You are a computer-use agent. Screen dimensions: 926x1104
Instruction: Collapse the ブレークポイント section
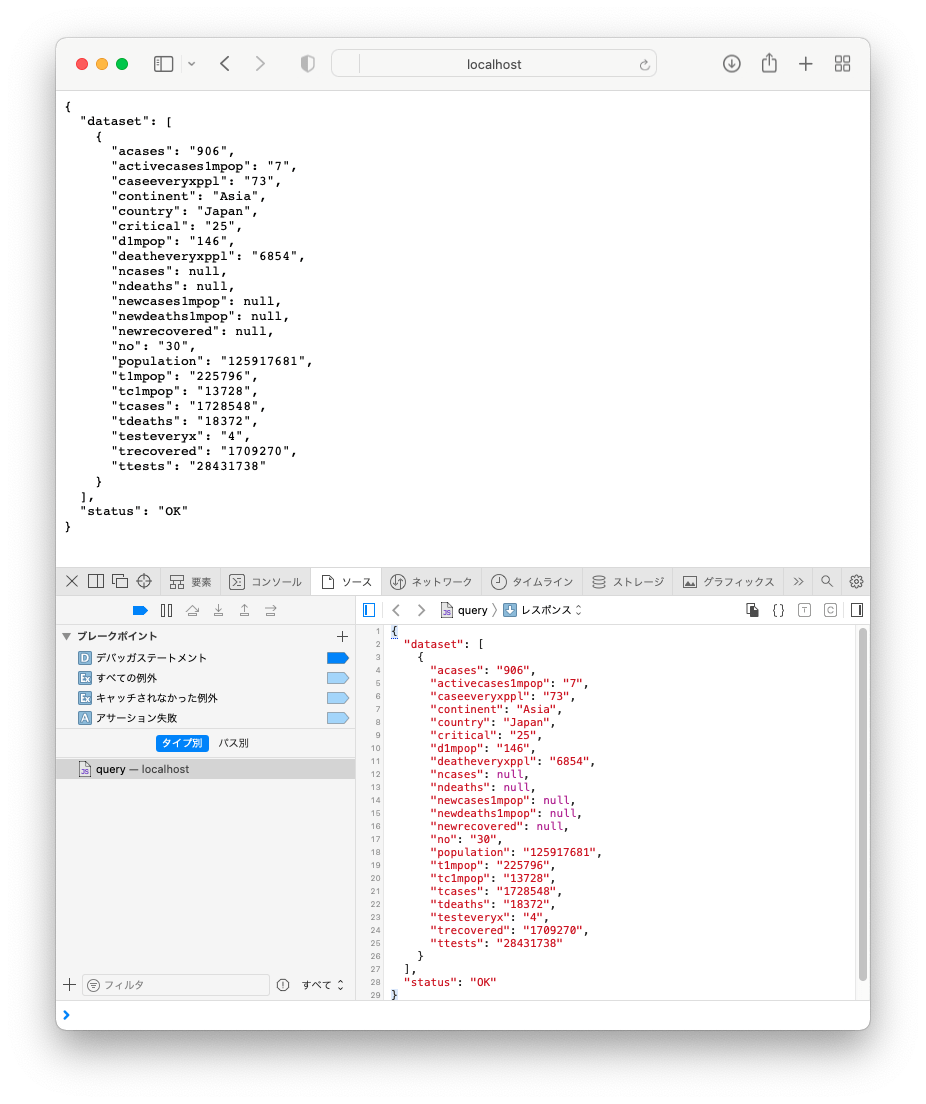tap(67, 636)
